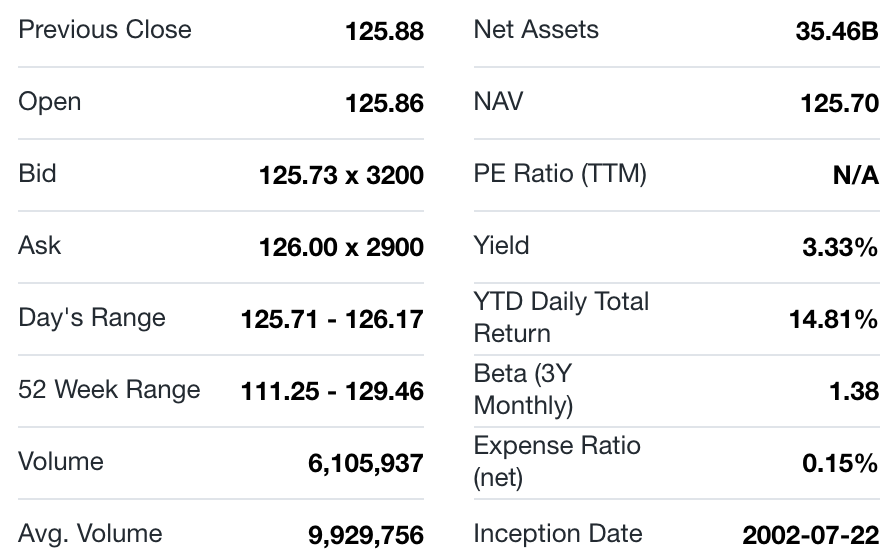Click the Open price value 125.86
Image resolution: width=896 pixels, height=560 pixels.
[384, 103]
